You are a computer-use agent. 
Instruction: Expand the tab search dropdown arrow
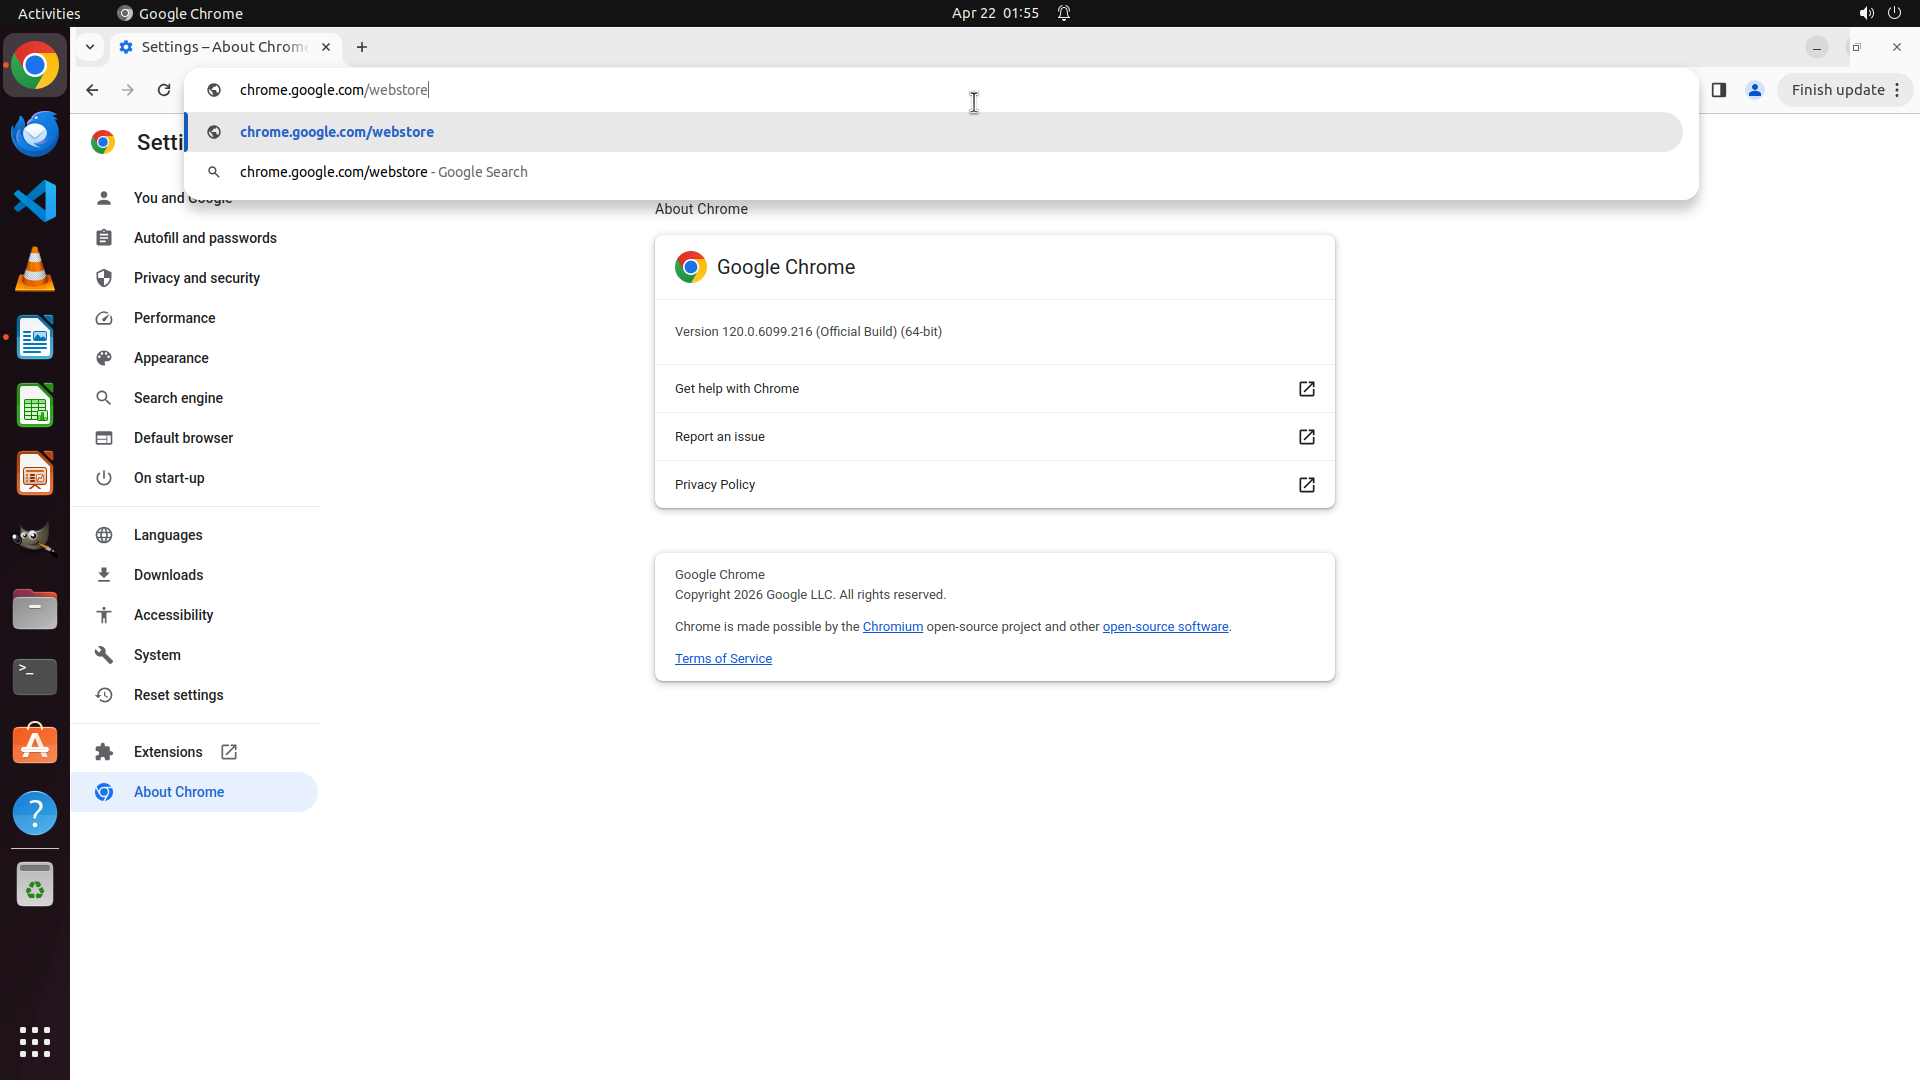coord(90,47)
